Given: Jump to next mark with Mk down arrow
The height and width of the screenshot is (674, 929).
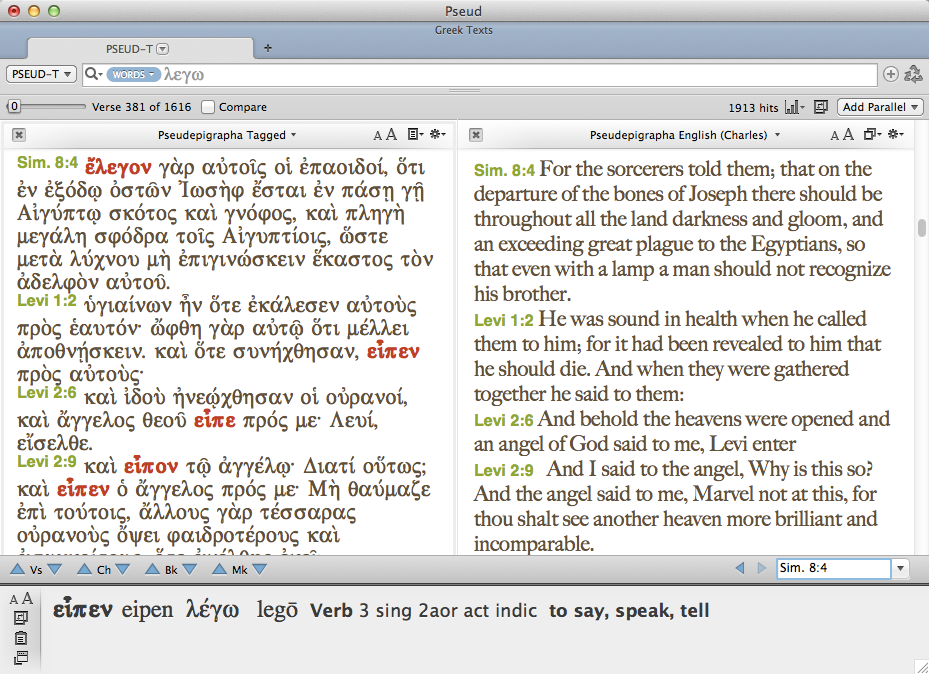Looking at the screenshot, I should point(260,569).
